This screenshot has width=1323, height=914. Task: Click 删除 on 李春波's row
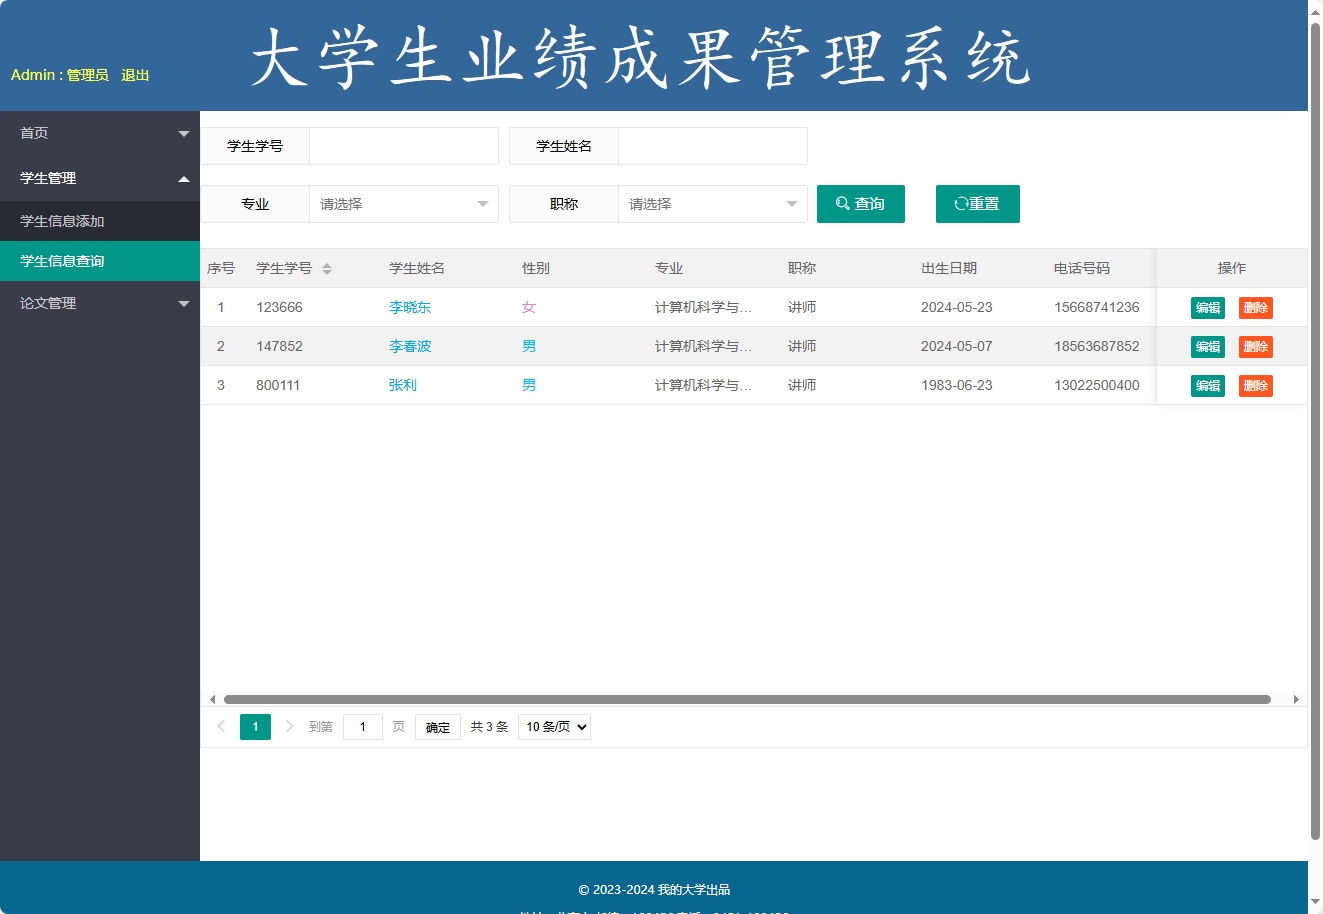(1255, 346)
